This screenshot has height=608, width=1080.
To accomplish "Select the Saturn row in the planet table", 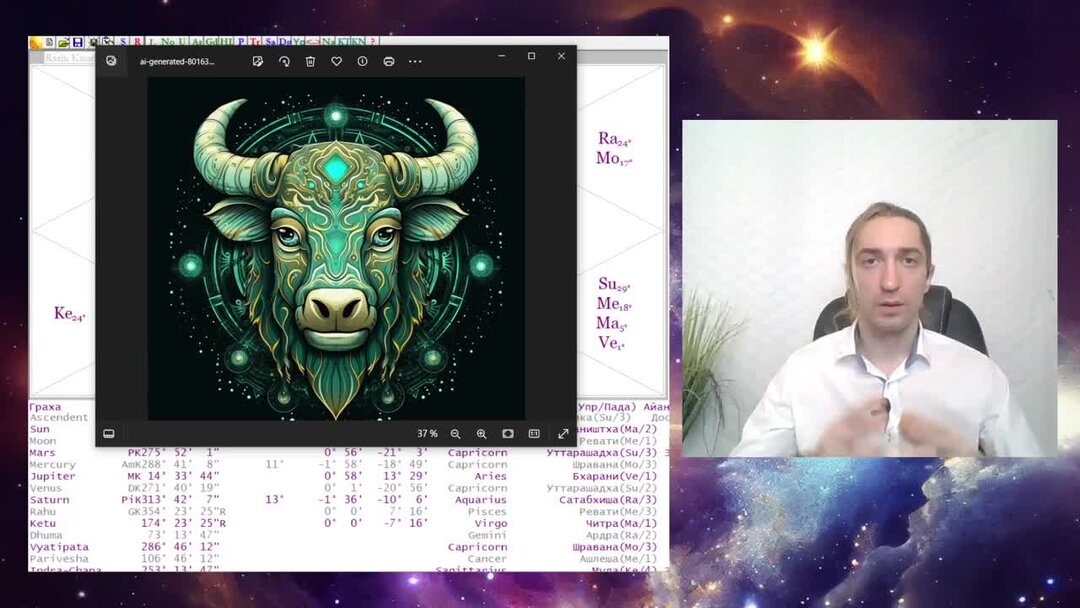I will coord(348,499).
